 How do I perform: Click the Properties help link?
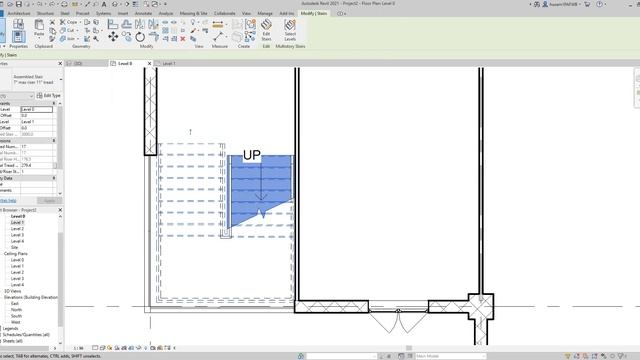point(8,200)
